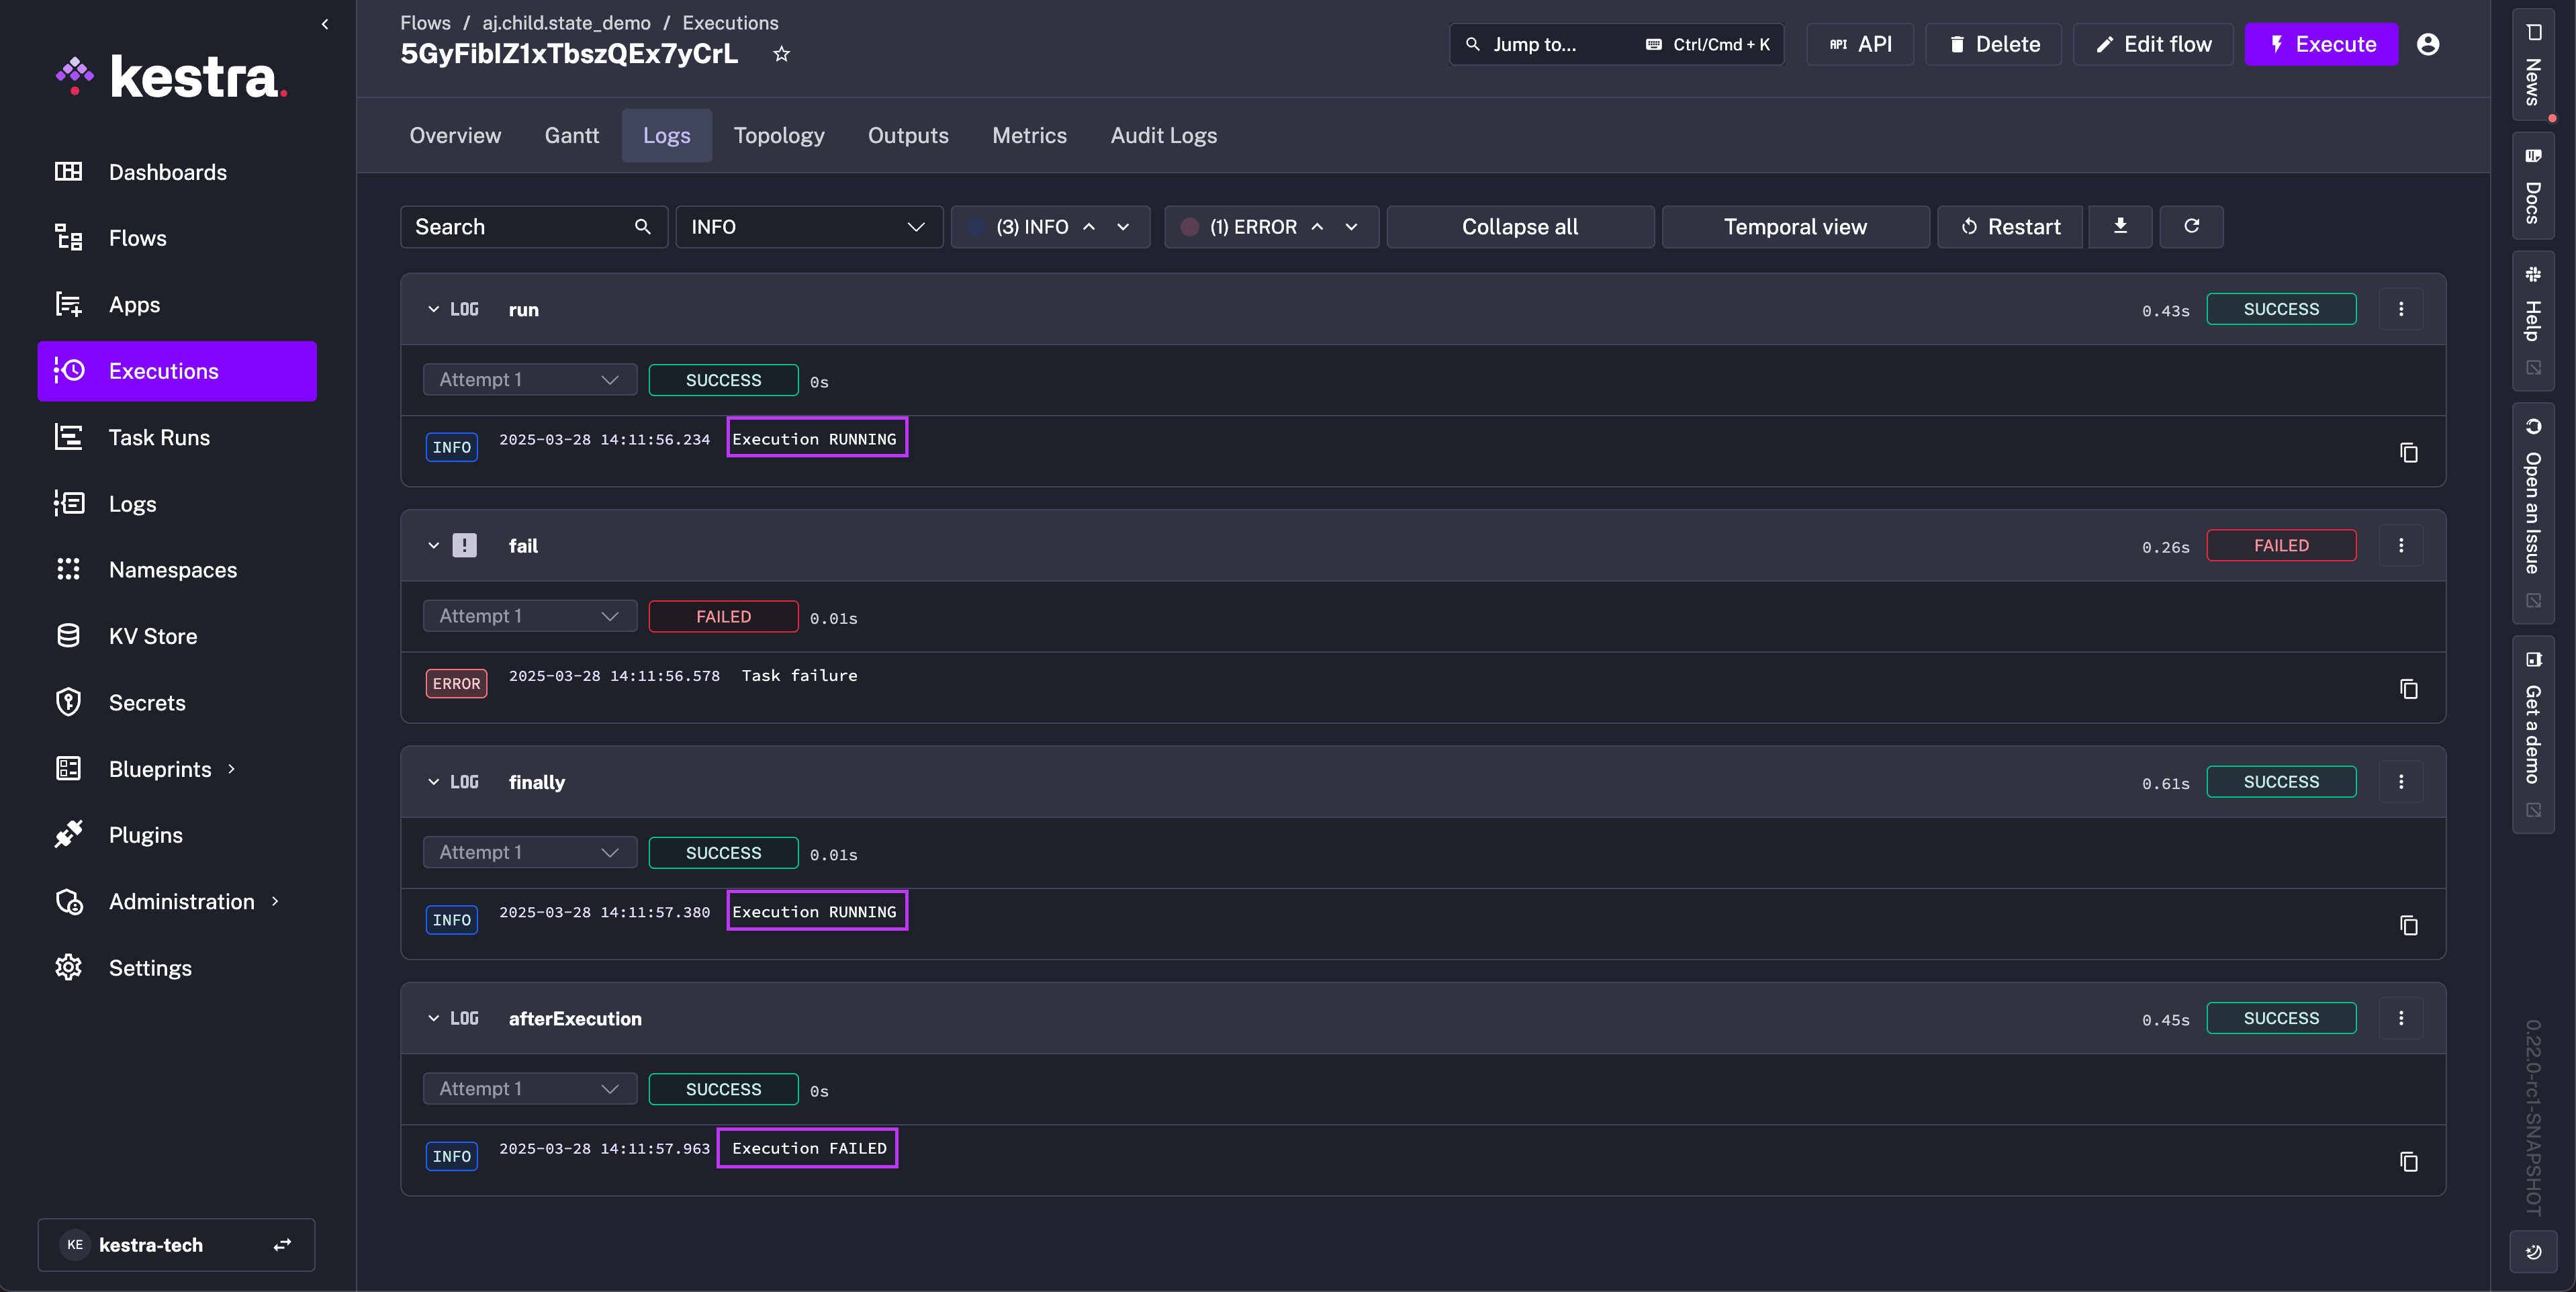The height and width of the screenshot is (1292, 2576).
Task: Switch to the Gantt tab
Action: (x=571, y=135)
